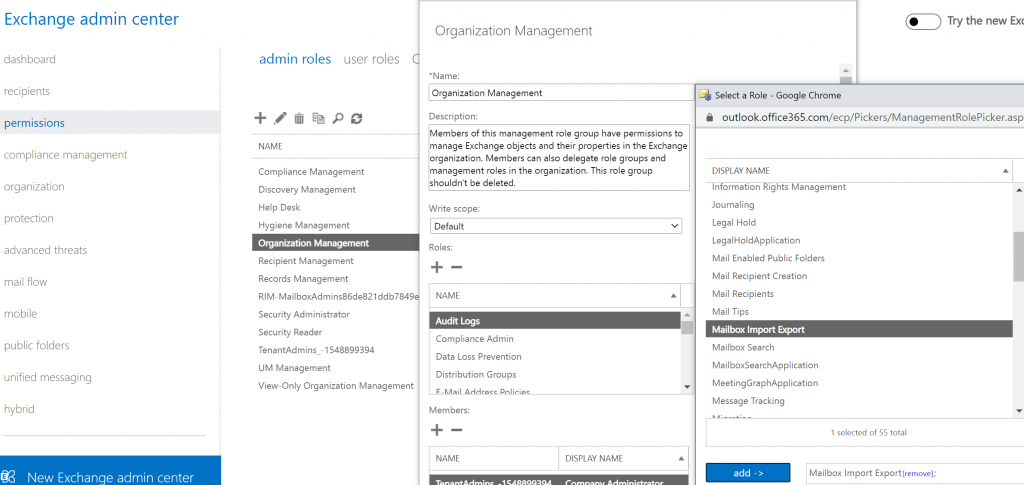Open dashboard in left navigation

coord(30,59)
